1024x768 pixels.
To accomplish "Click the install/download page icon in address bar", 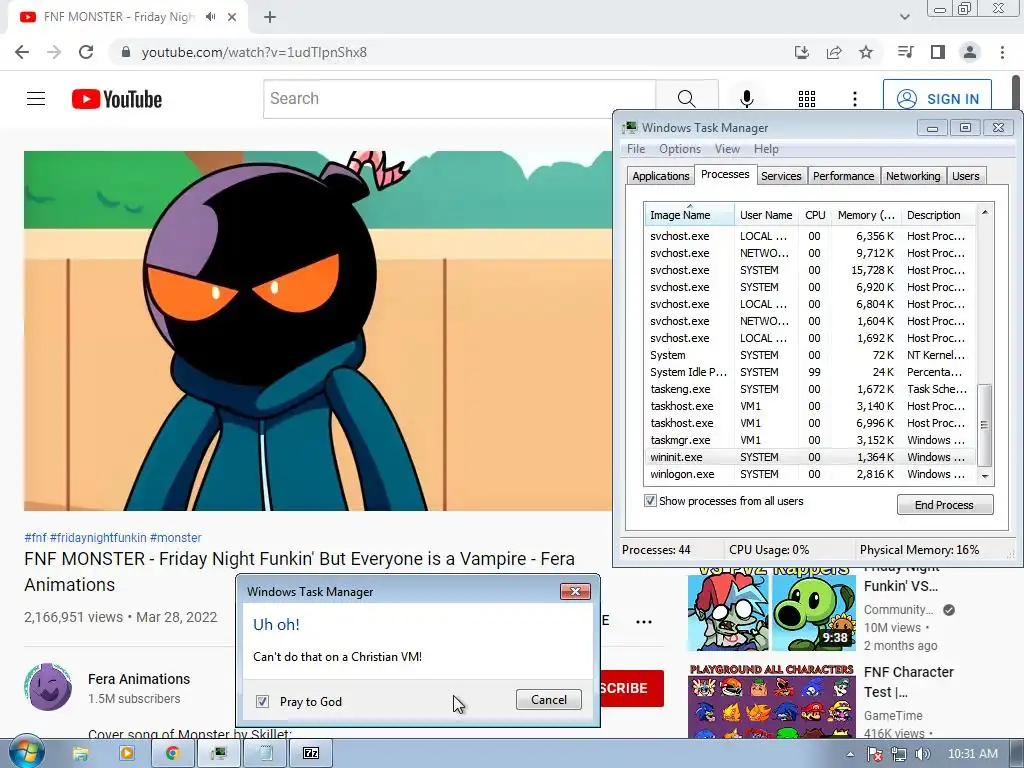I will point(801,52).
